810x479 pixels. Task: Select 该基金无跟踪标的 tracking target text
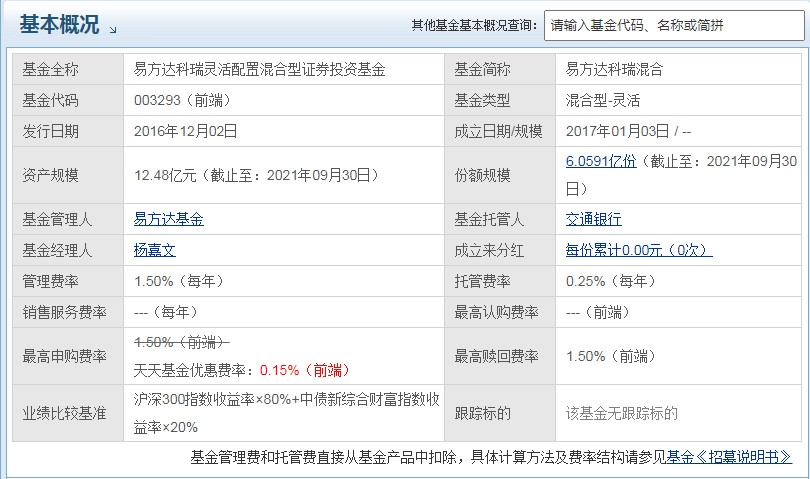621,413
